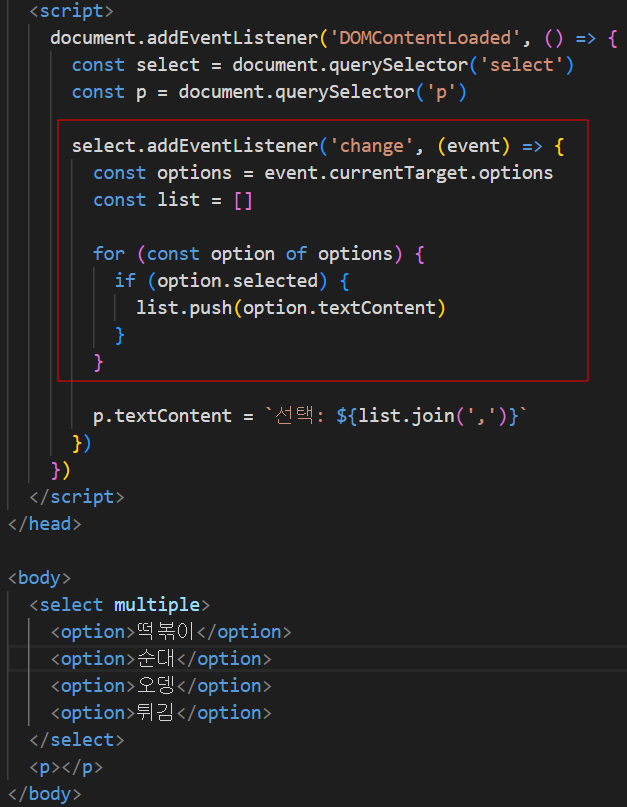Click the 순대 option line
The width and height of the screenshot is (627, 807).
pos(161,659)
